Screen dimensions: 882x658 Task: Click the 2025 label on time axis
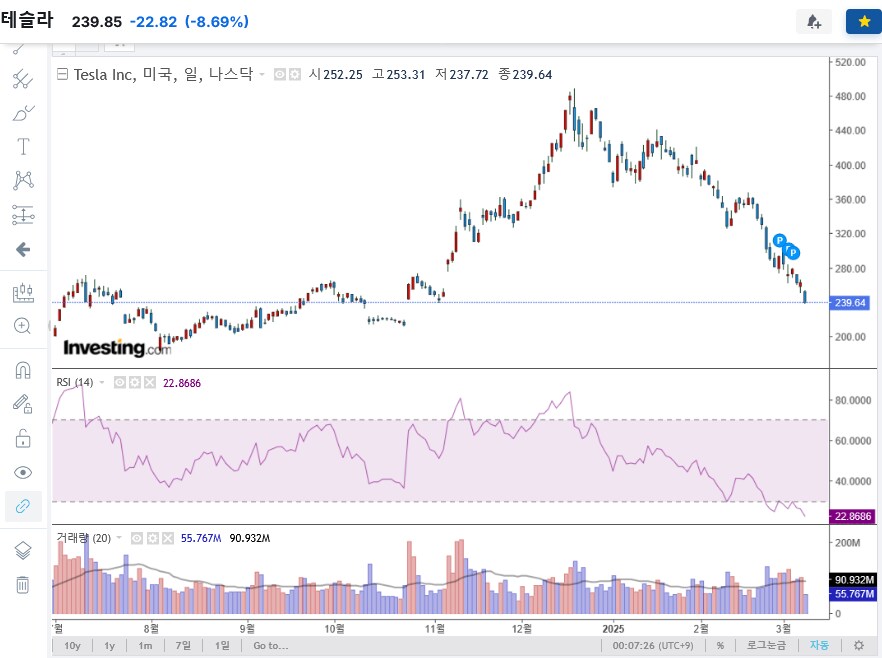(613, 629)
